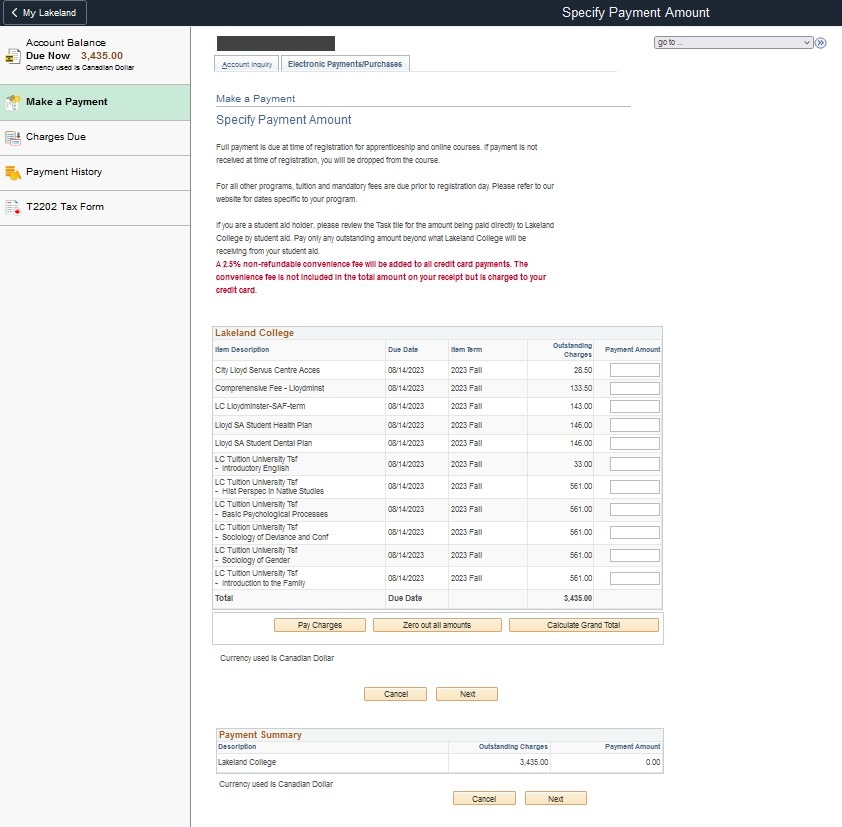Click Calculate Grand Total
Screen dimensions: 842x827
click(583, 624)
